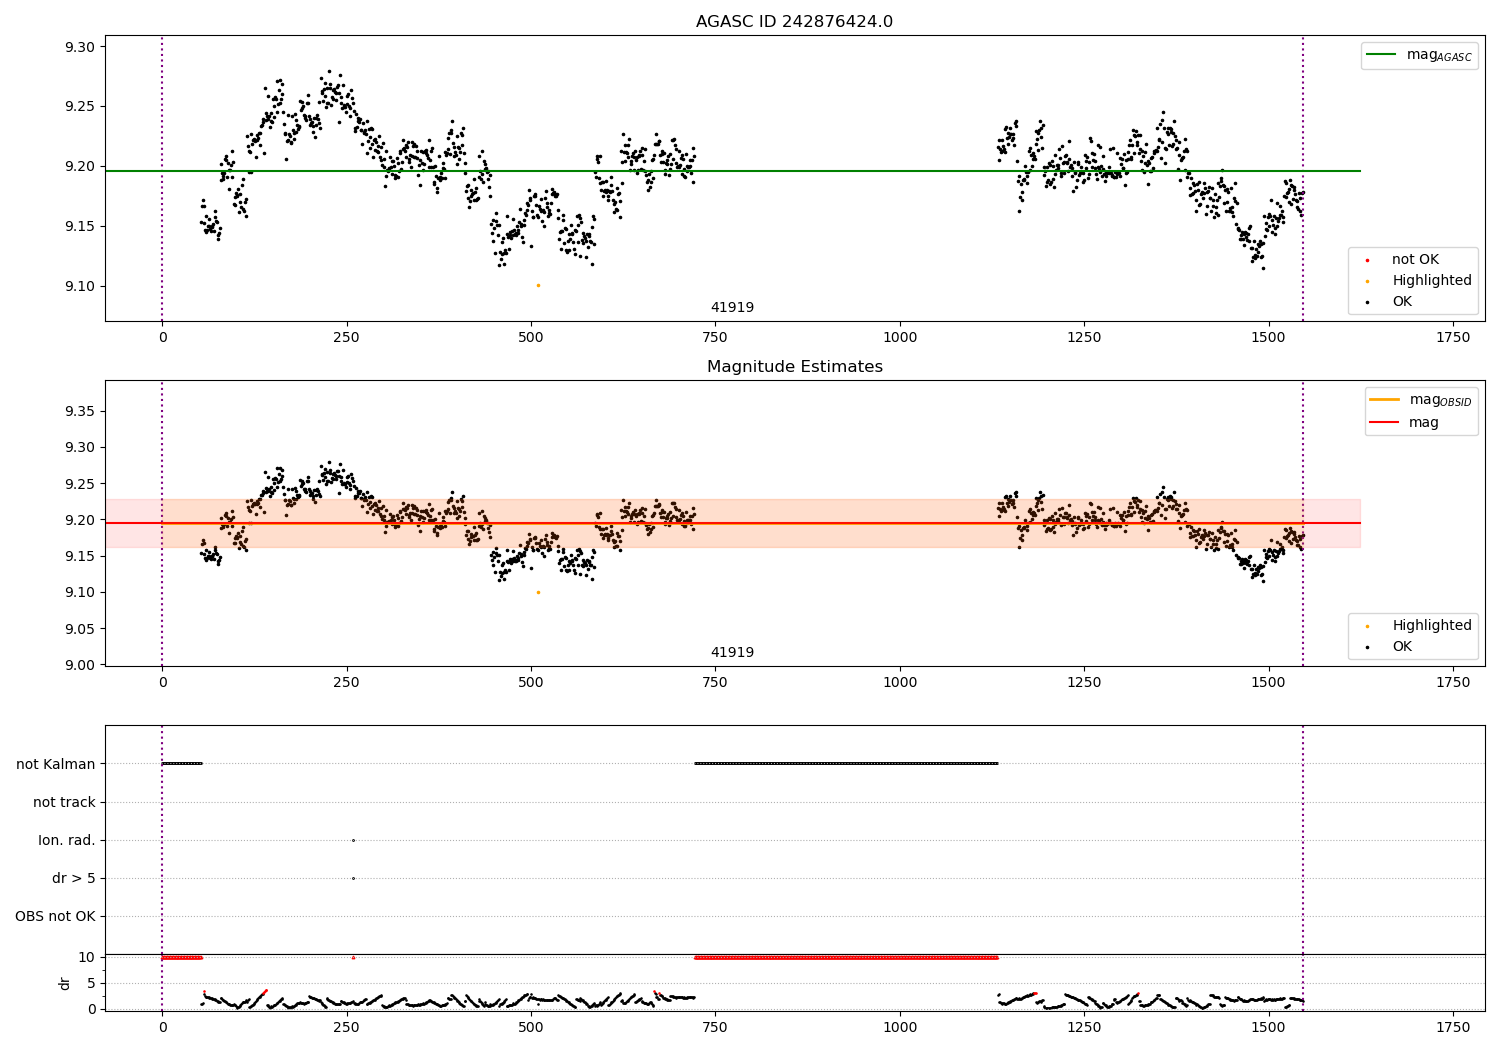Click the mag OBSID legend label text
The width and height of the screenshot is (1500, 1050).
pos(1441,400)
